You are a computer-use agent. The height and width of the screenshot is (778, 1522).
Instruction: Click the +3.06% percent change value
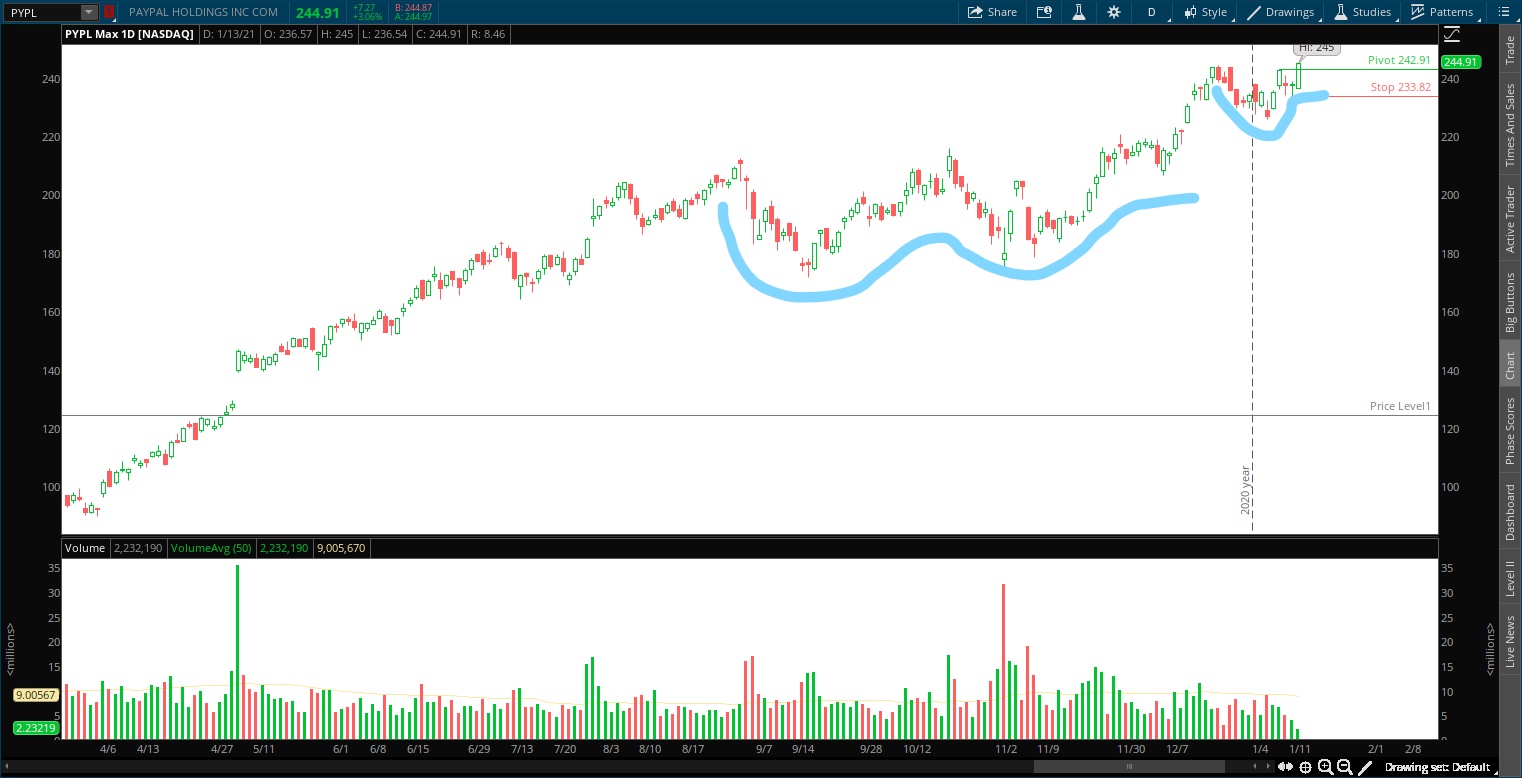[366, 17]
